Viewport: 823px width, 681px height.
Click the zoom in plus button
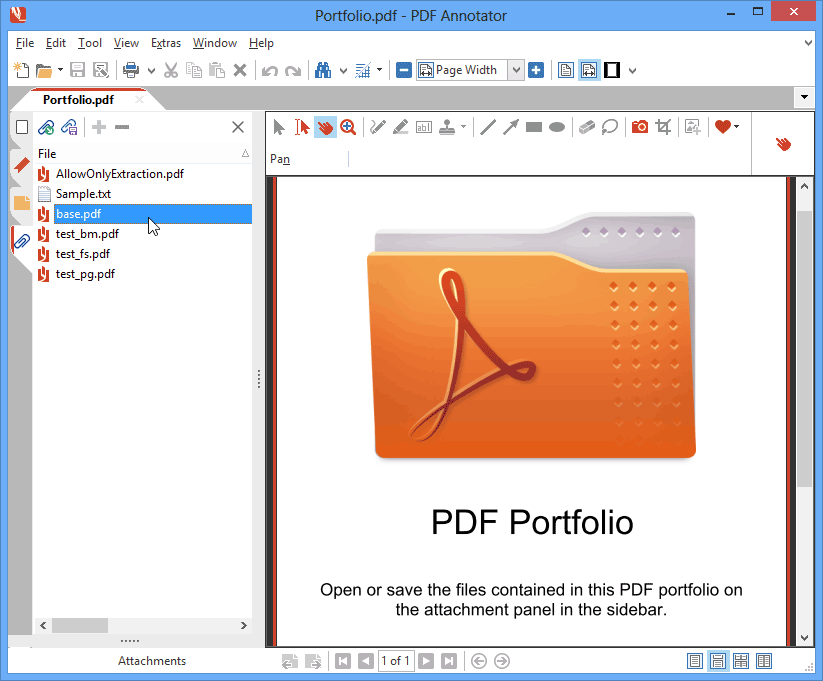[x=536, y=70]
